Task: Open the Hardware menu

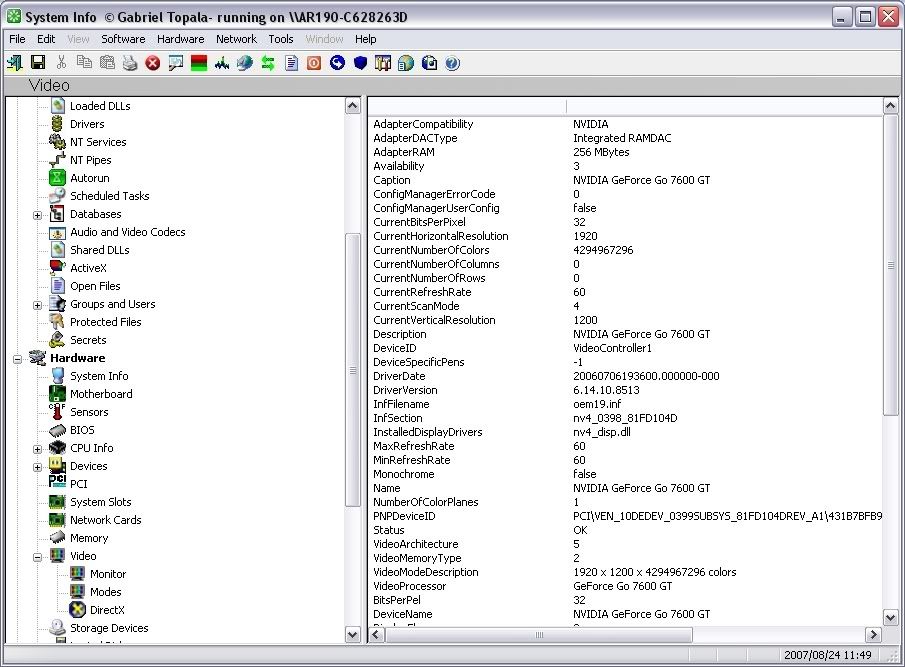Action: coord(181,39)
